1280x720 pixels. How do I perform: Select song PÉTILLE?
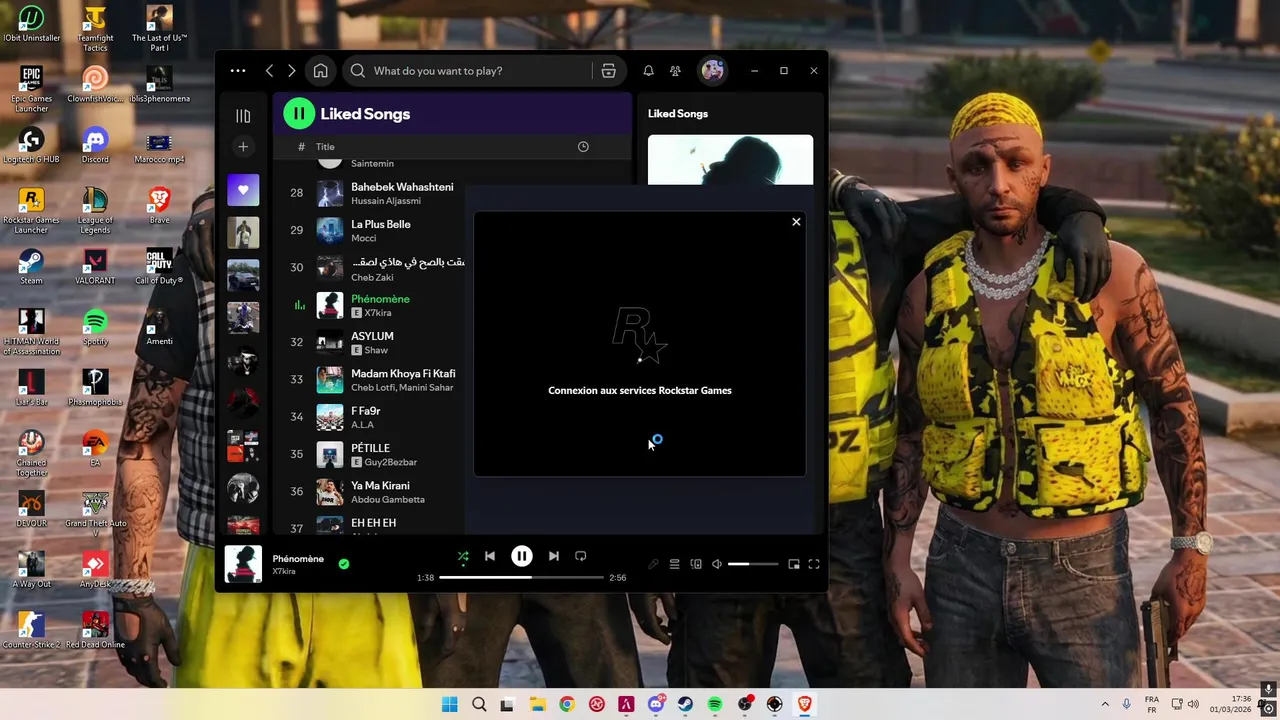coord(370,448)
